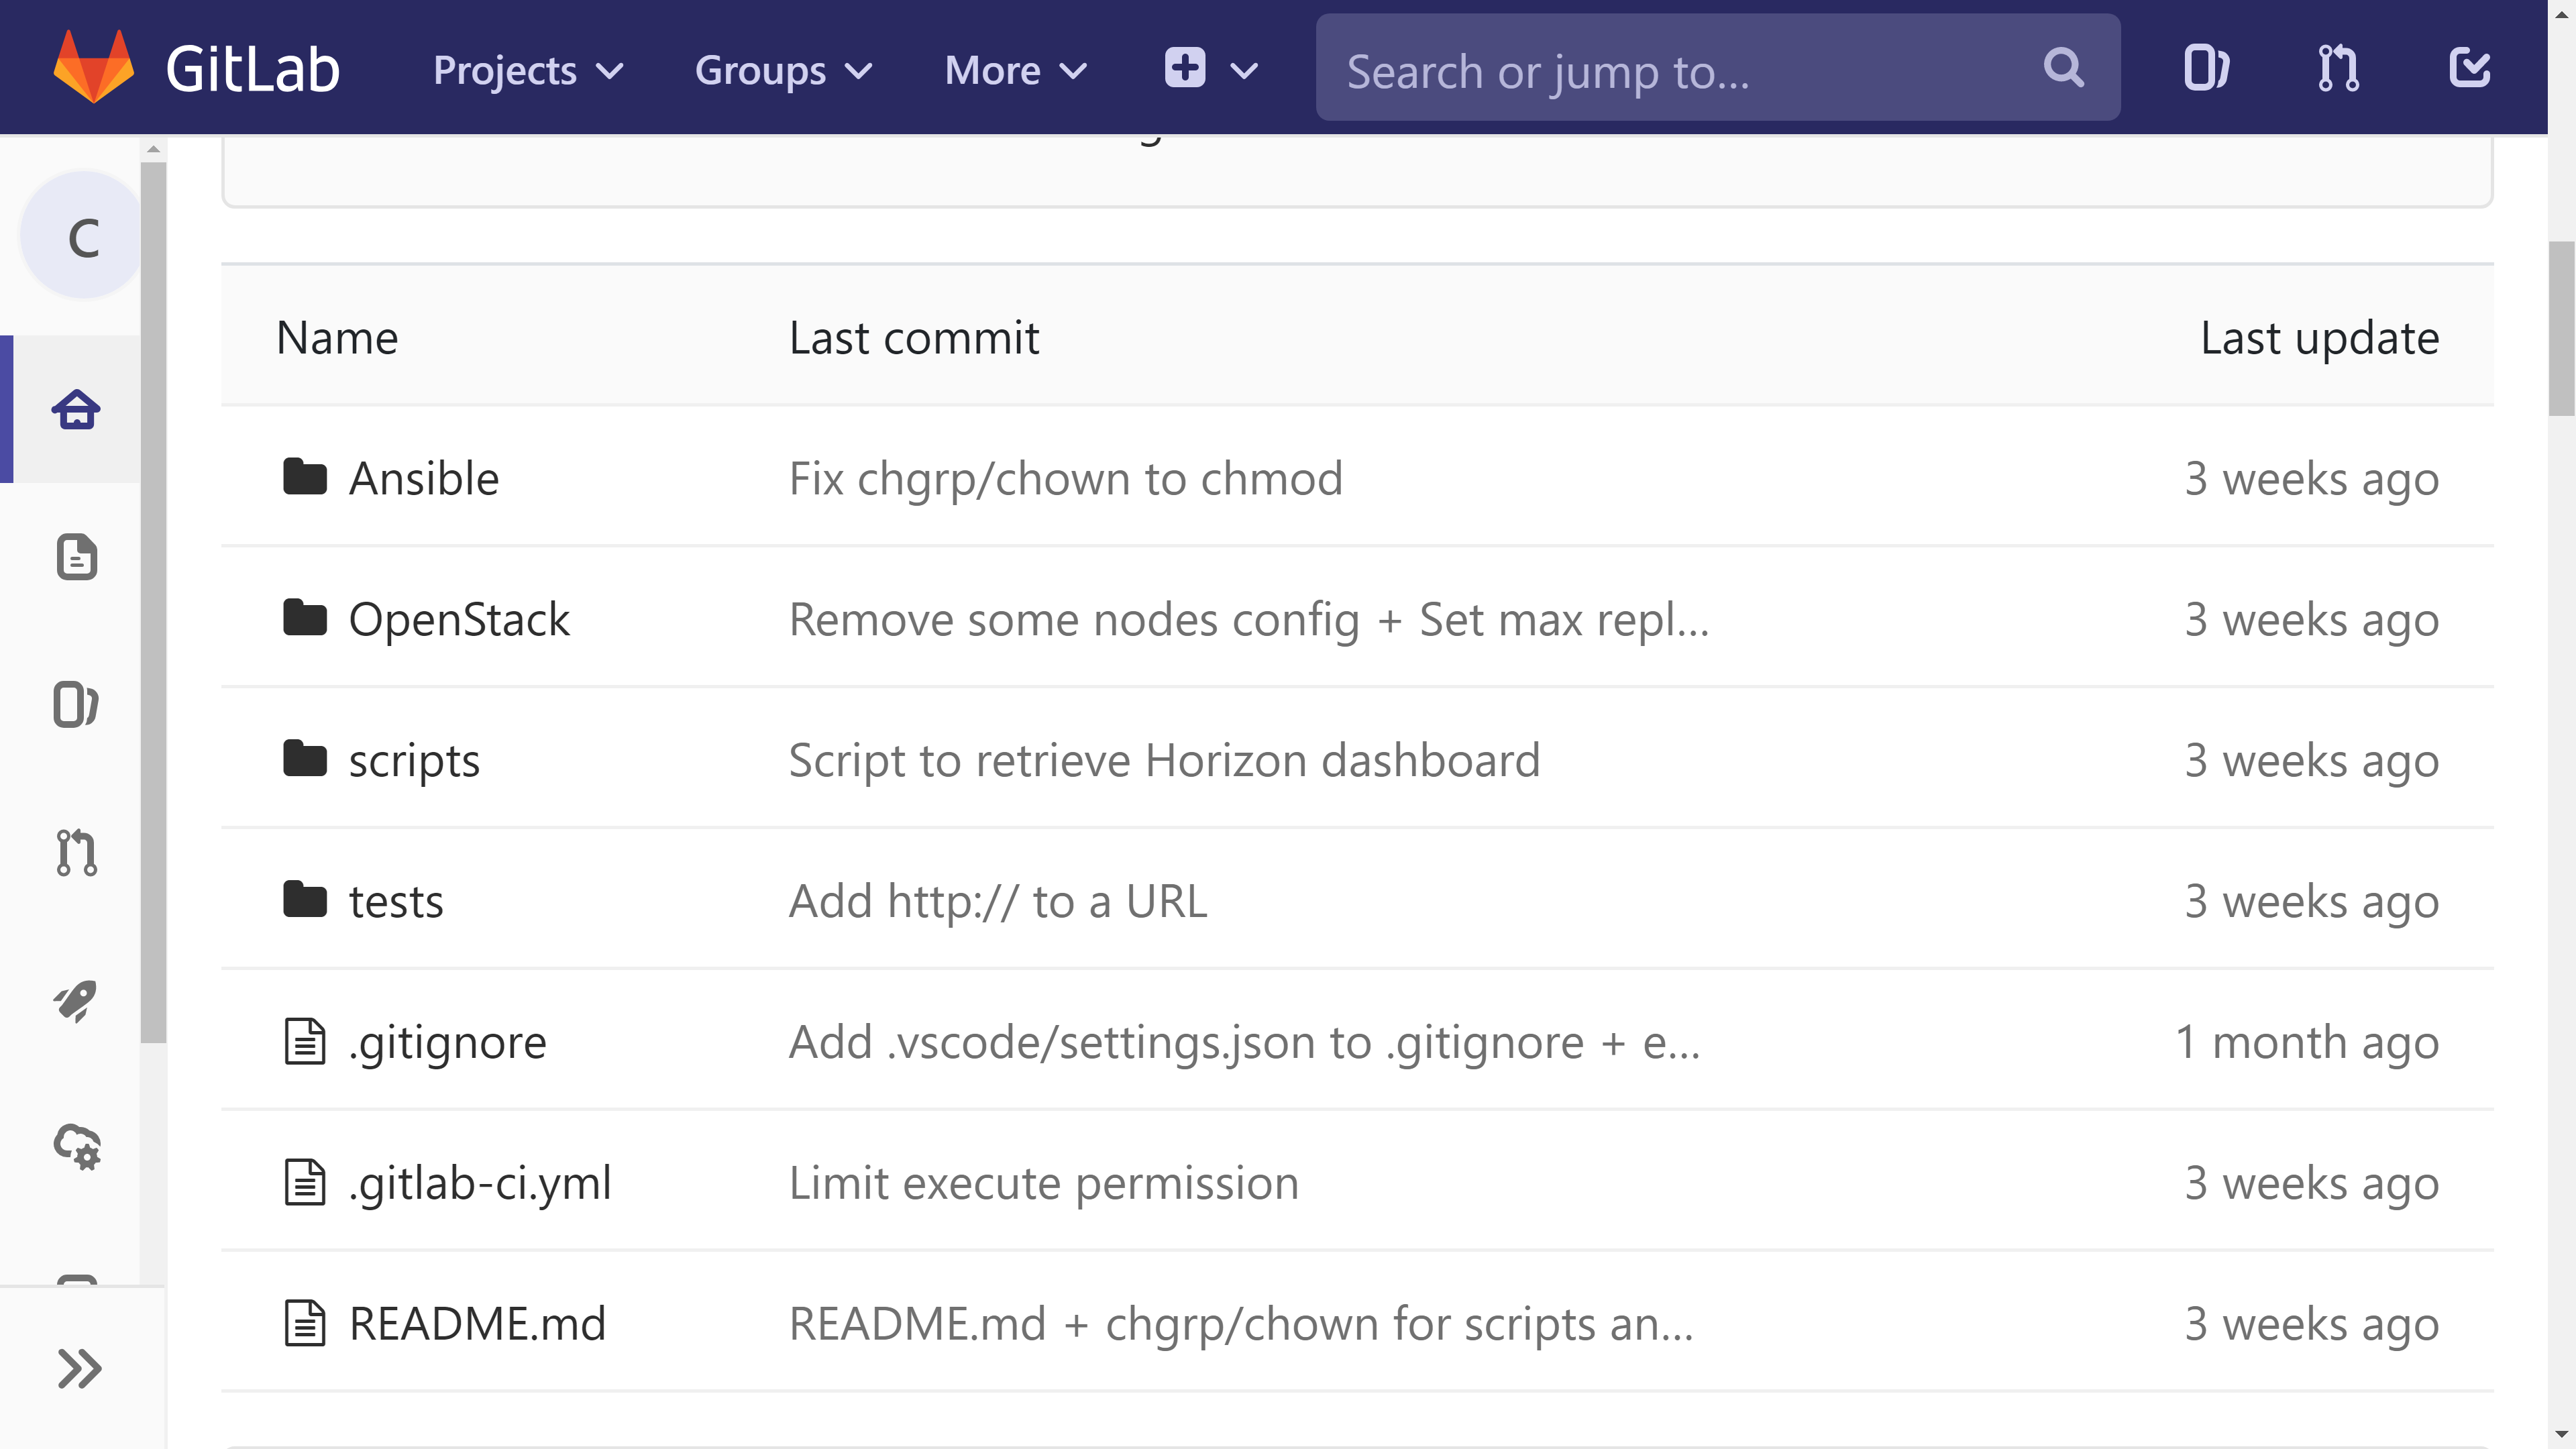Viewport: 2576px width, 1449px height.
Task: Click the scripts folder icon
Action: (x=304, y=759)
